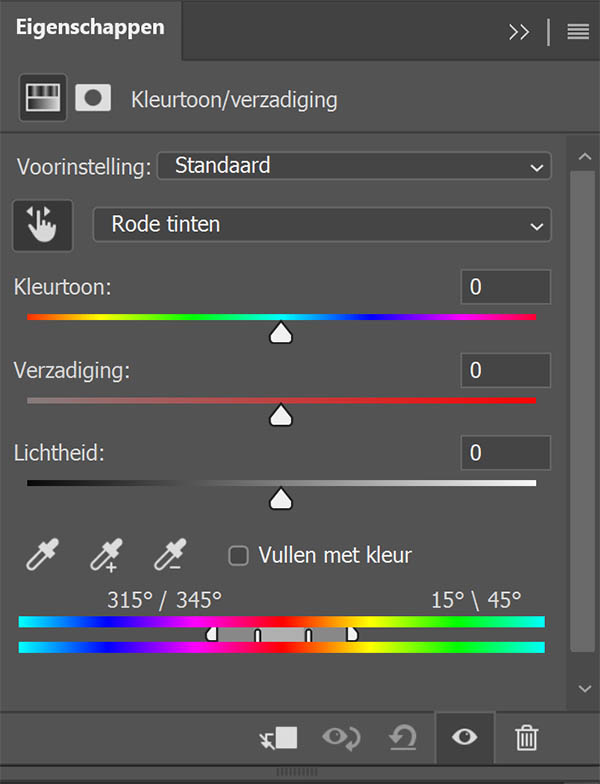Click the Verzadiging value field
Image resolution: width=600 pixels, height=784 pixels.
point(506,370)
